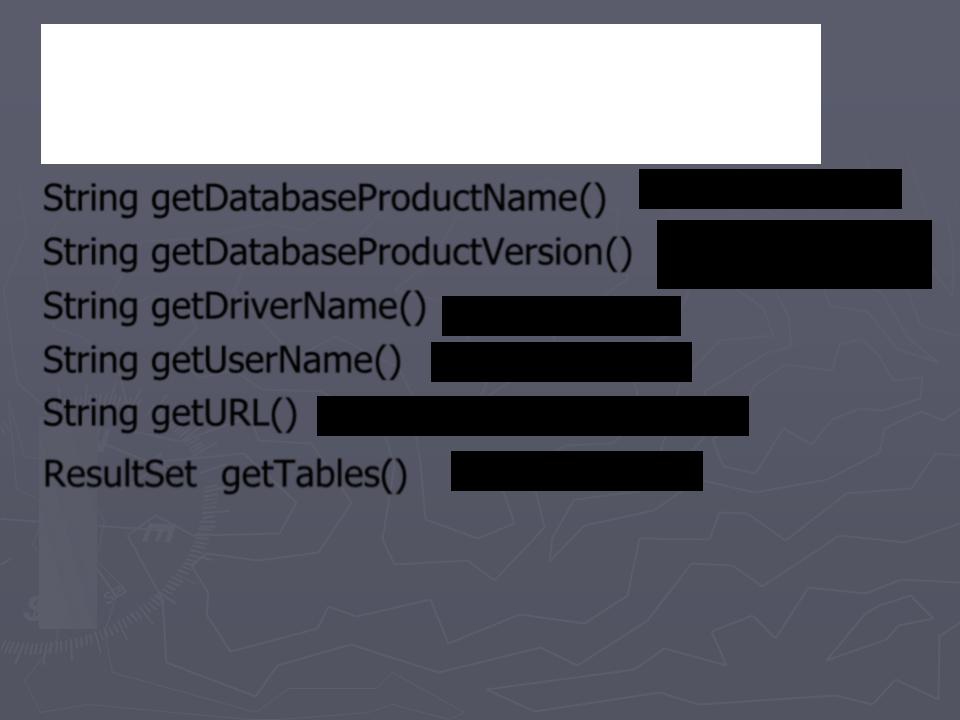The width and height of the screenshot is (960, 720).
Task: Click black box next to getDriverName()
Action: 561,316
